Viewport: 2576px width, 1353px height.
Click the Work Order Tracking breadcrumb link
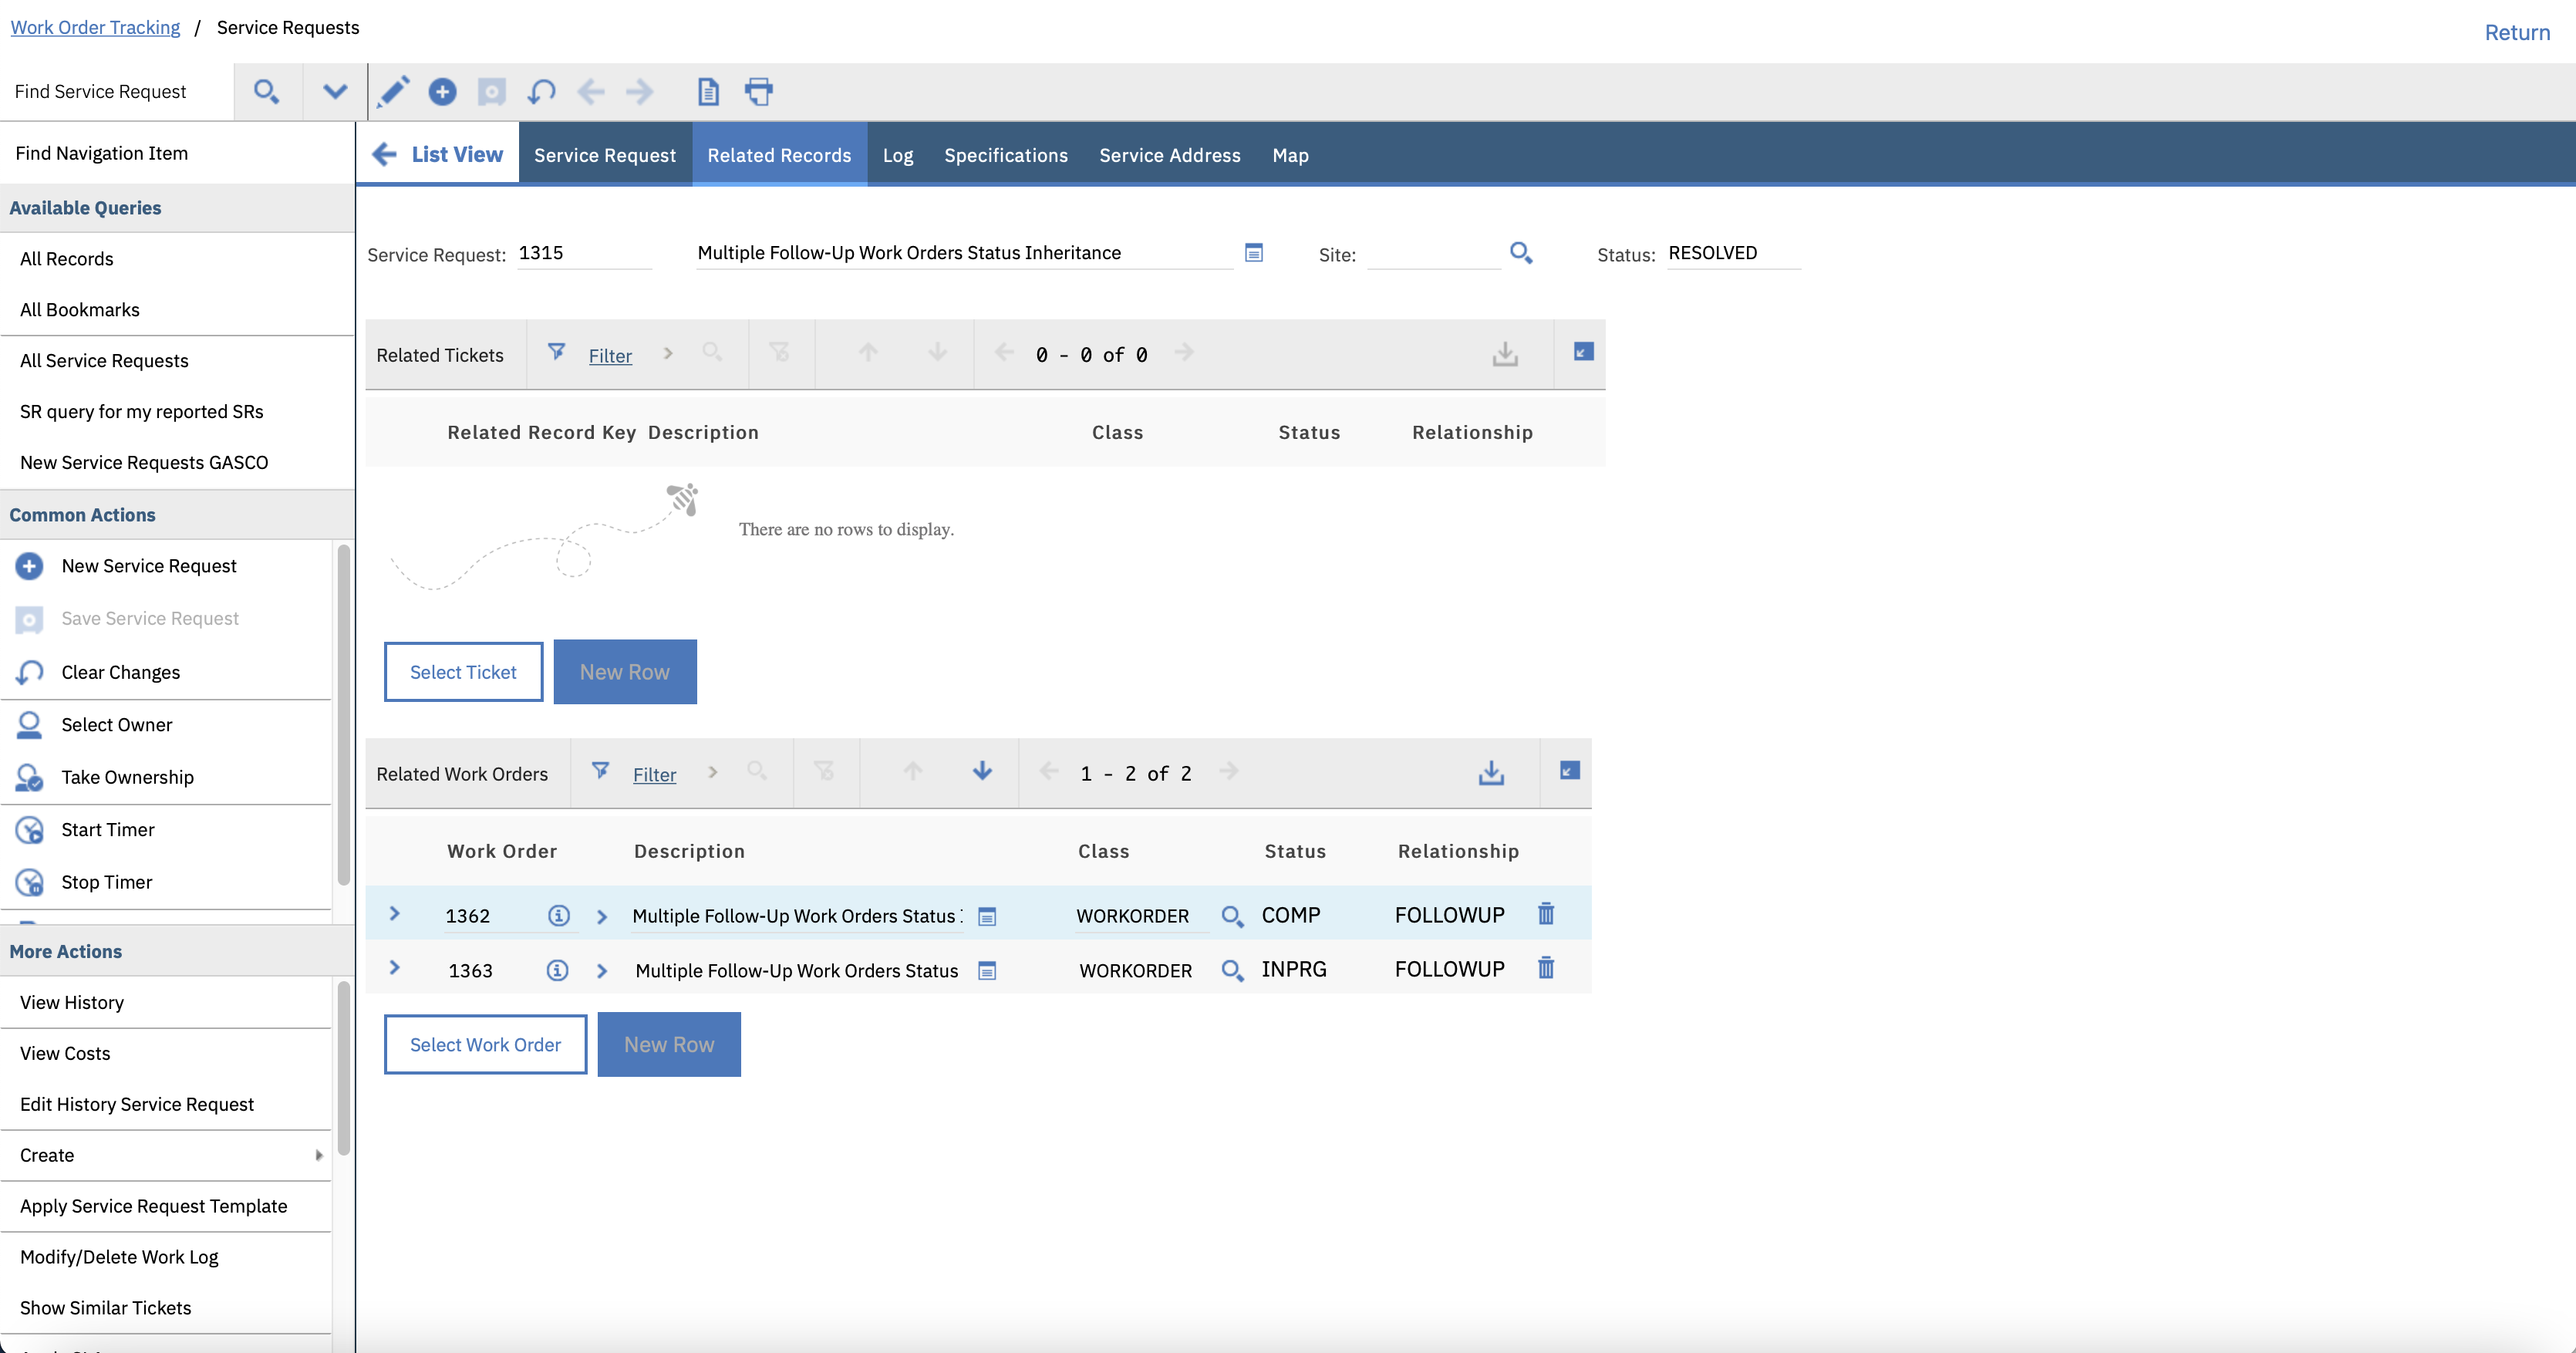click(x=95, y=27)
